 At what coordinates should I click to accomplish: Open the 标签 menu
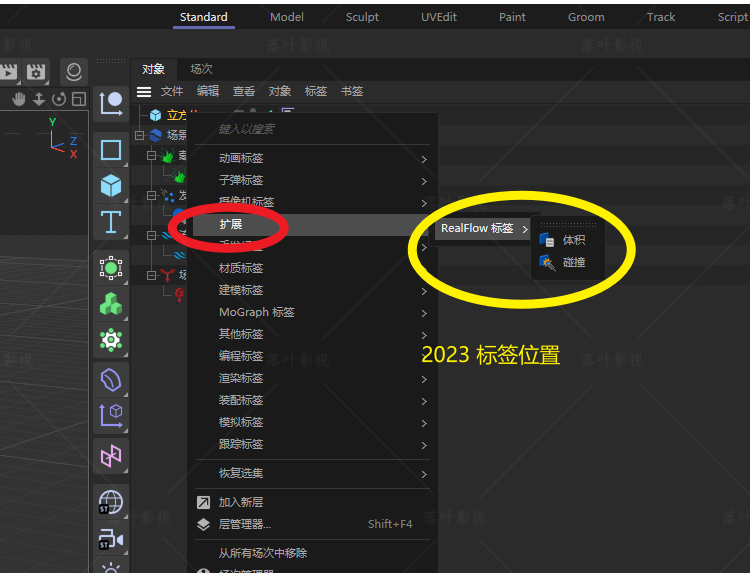pyautogui.click(x=316, y=91)
